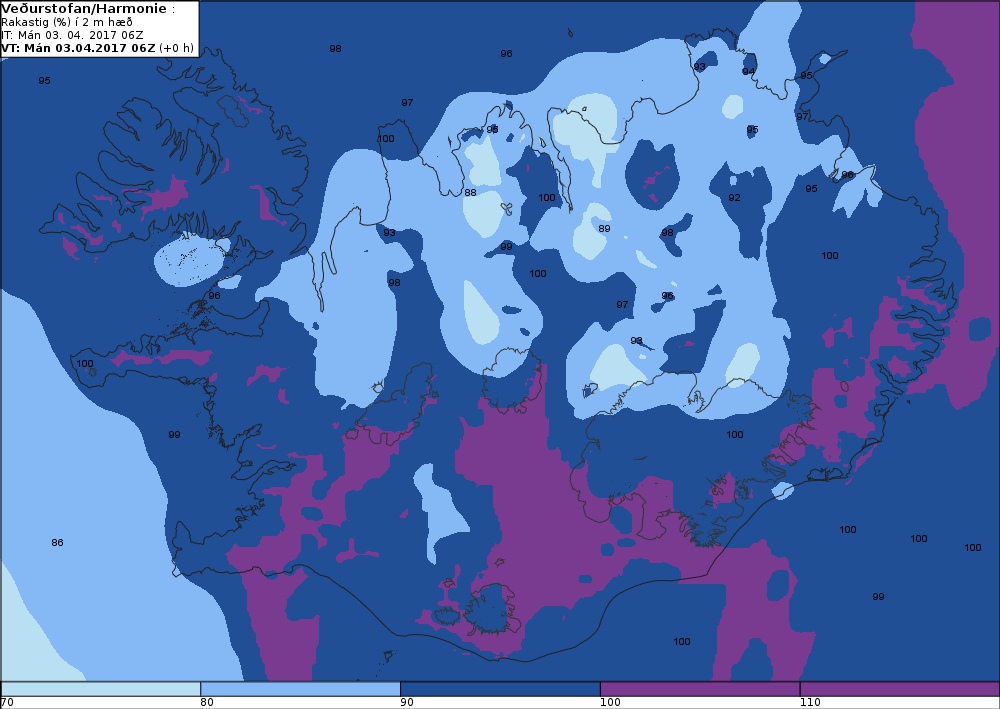Click the 'IT: Mán 03. 04. 2017 06Z' line

pyautogui.click(x=72, y=35)
